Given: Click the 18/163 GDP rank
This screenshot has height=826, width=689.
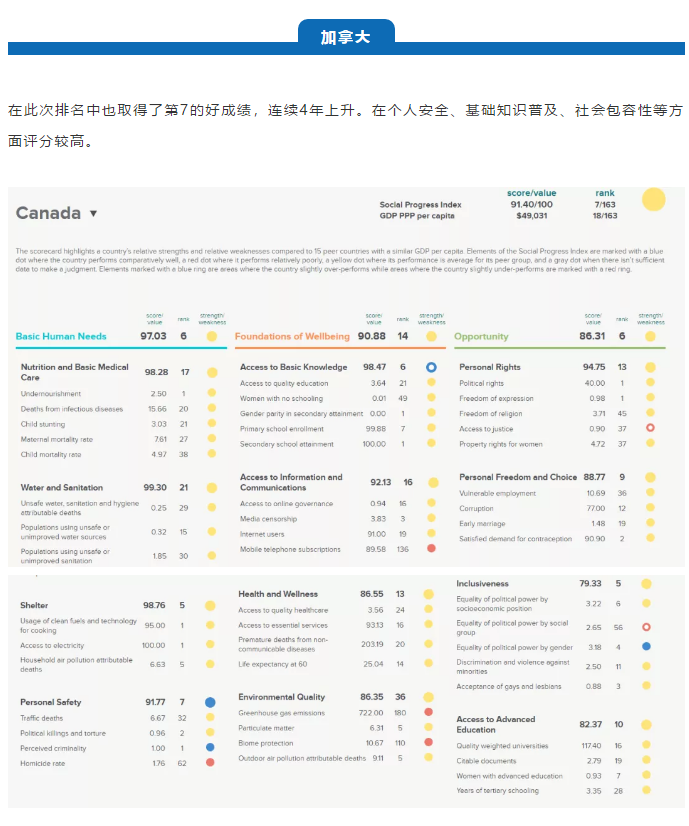Looking at the screenshot, I should [x=605, y=215].
